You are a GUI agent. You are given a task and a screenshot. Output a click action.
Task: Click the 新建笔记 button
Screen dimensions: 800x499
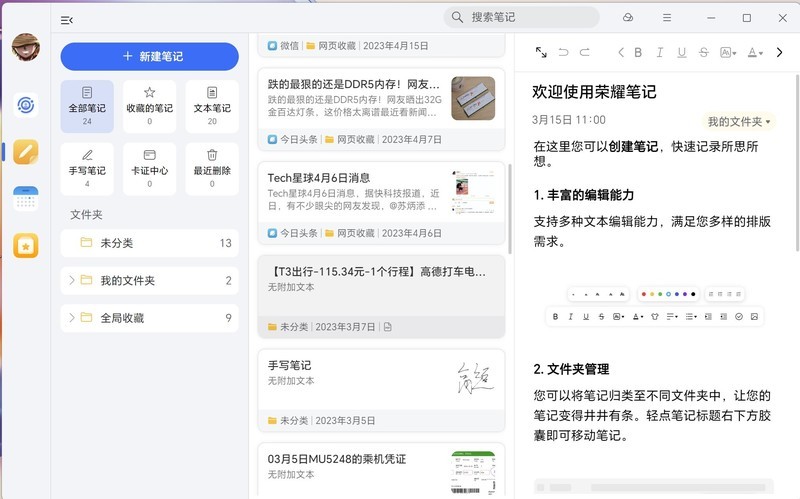tap(149, 56)
